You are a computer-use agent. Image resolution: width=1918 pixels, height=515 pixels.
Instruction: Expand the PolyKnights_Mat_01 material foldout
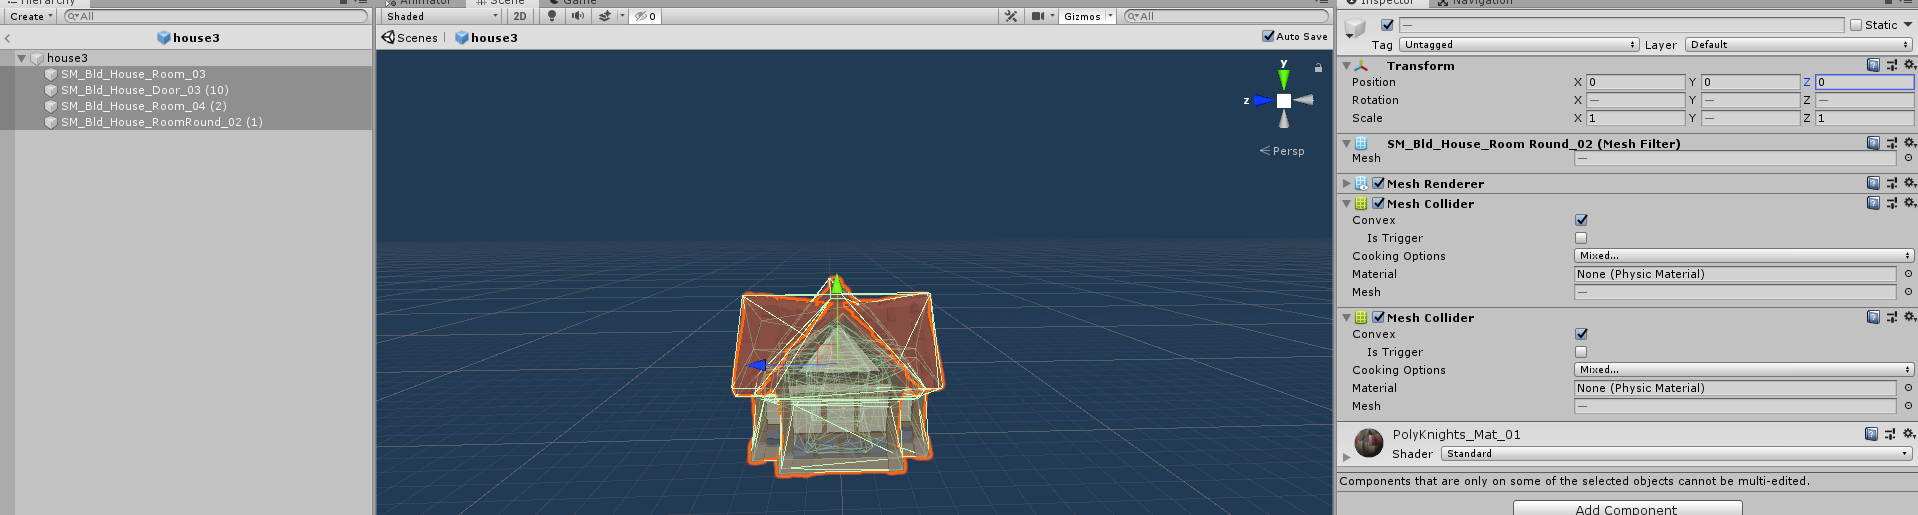[1346, 457]
